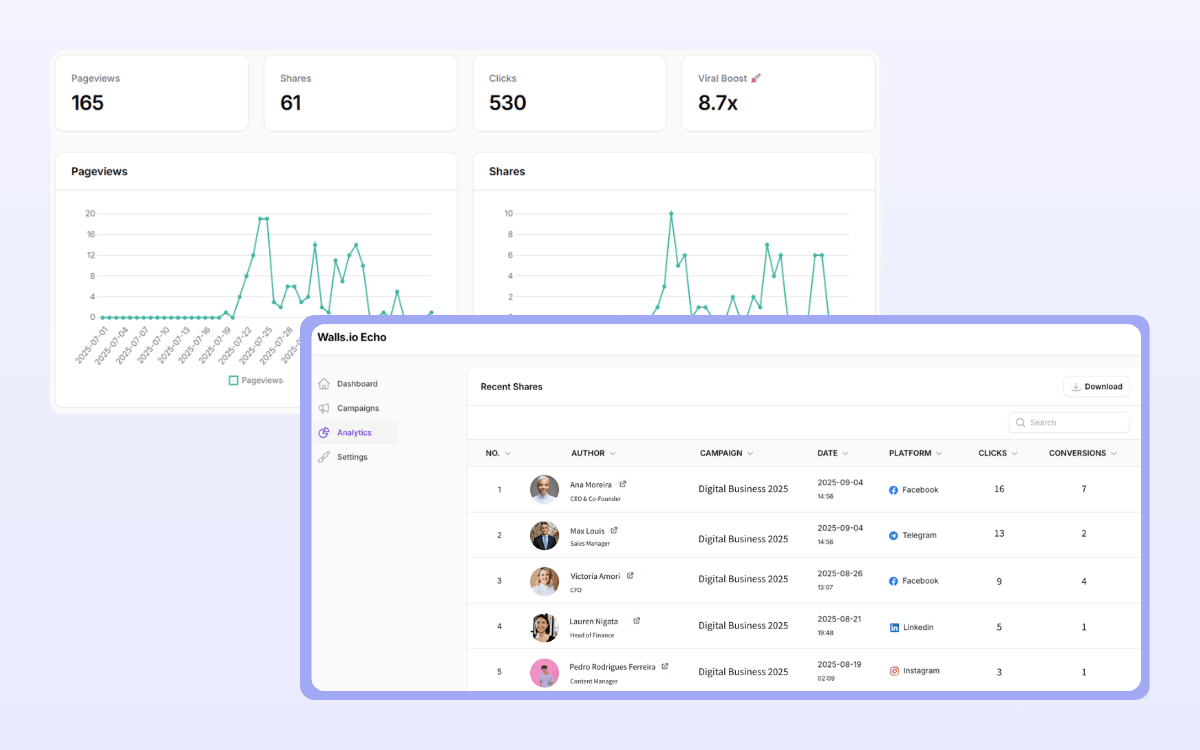Open Lauren Nigata's external link icon
1200x750 pixels.
click(x=637, y=621)
